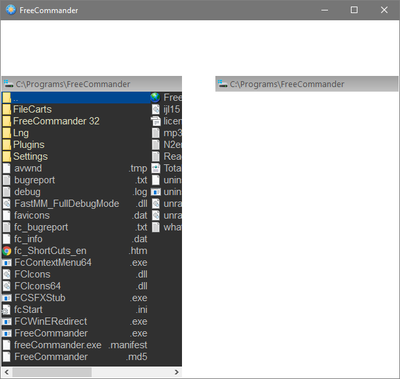The width and height of the screenshot is (400, 379).
Task: Select the FCWinERedirect file name
Action: point(51,322)
